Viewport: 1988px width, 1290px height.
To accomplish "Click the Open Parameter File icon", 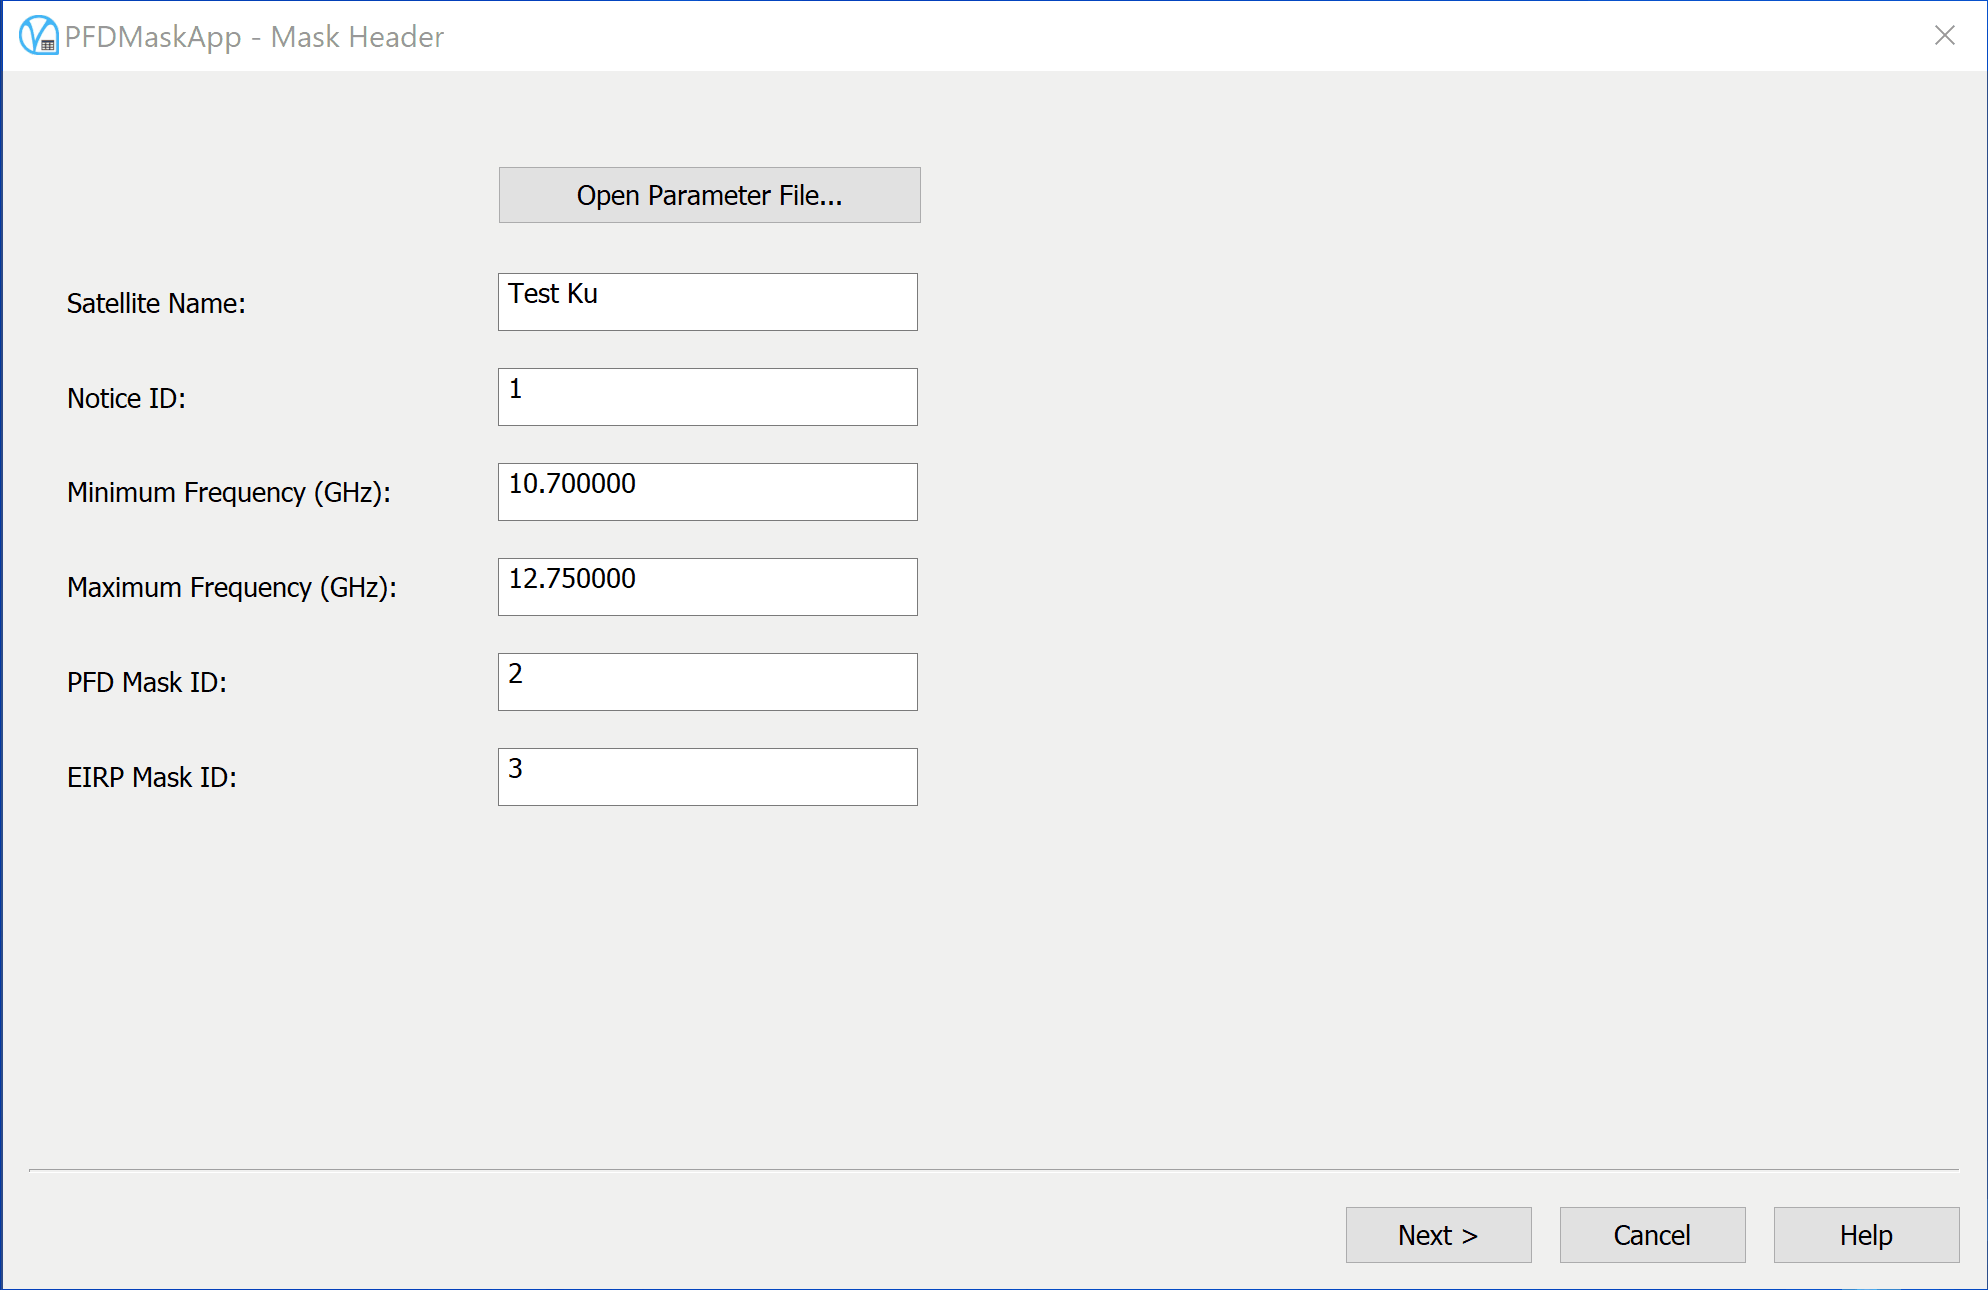I will [709, 194].
